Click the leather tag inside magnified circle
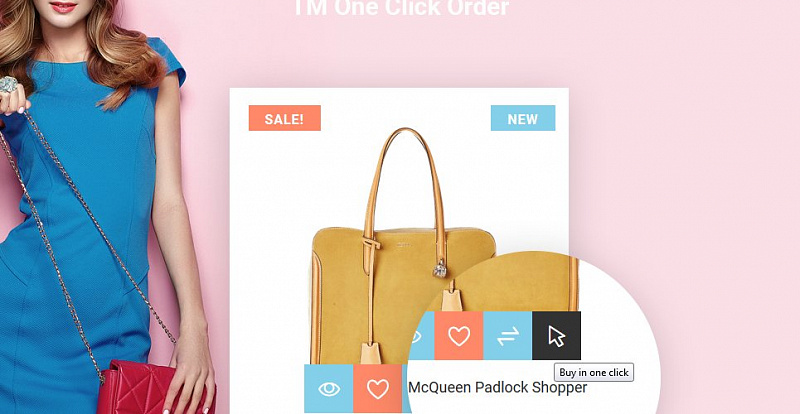Screen dimensions: 800x414 (x=452, y=300)
